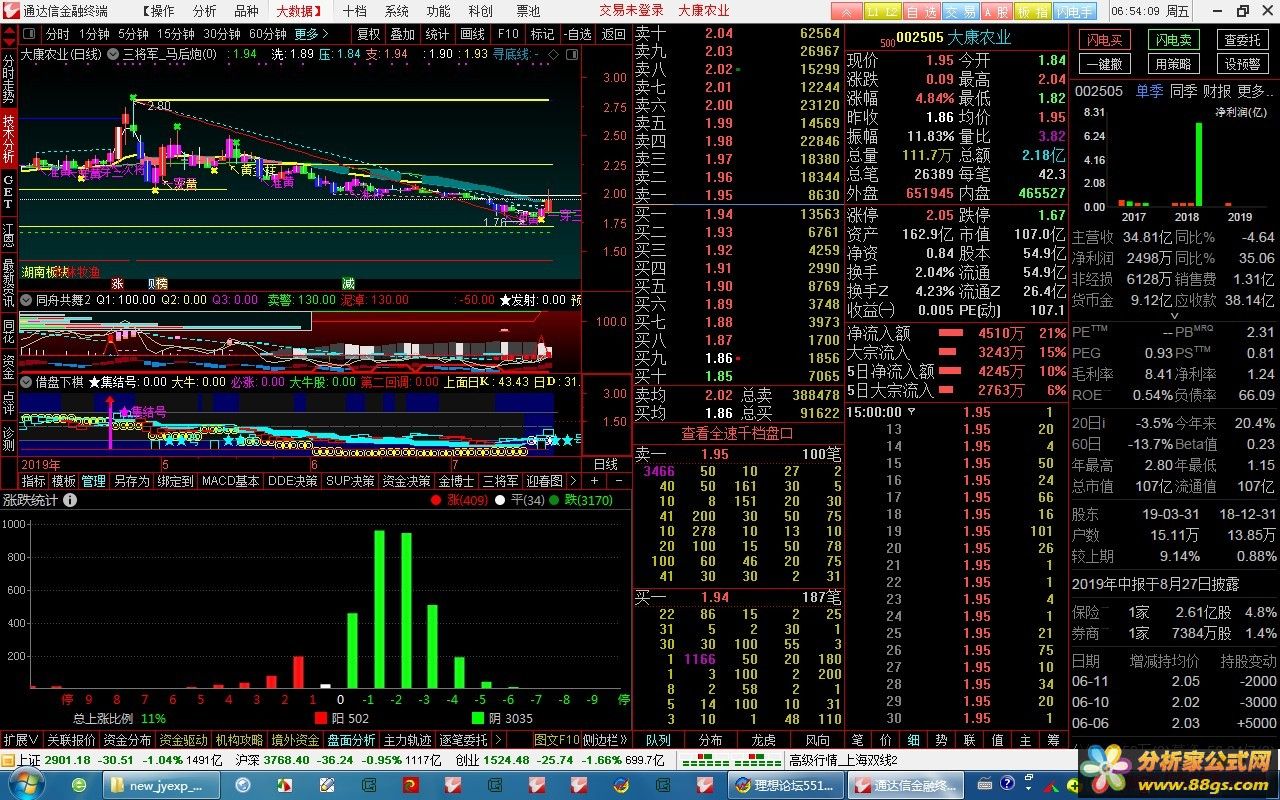Select the 逐笔委托 bottom tab
This screenshot has width=1280, height=800.
click(x=463, y=740)
